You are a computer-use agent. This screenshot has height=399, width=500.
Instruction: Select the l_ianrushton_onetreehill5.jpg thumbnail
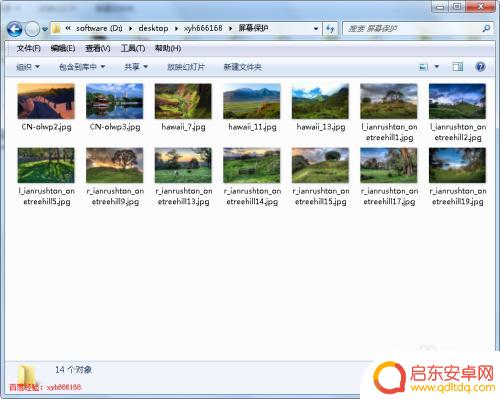tap(46, 165)
